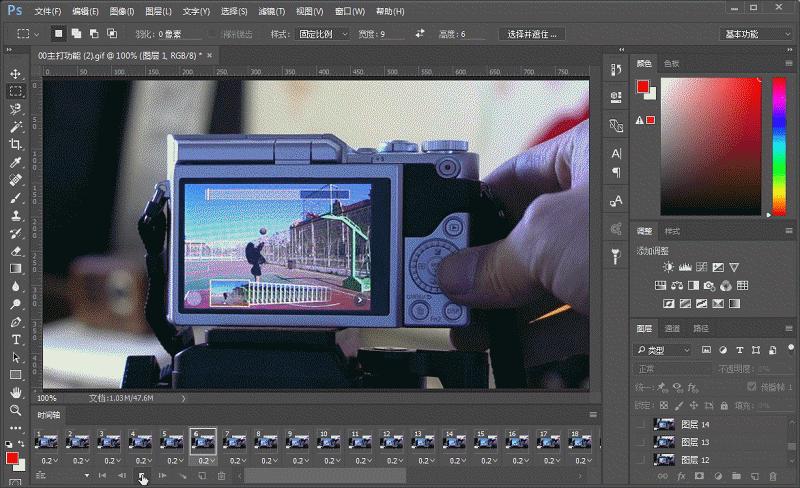Pick the Crop tool
The image size is (800, 488).
point(16,145)
